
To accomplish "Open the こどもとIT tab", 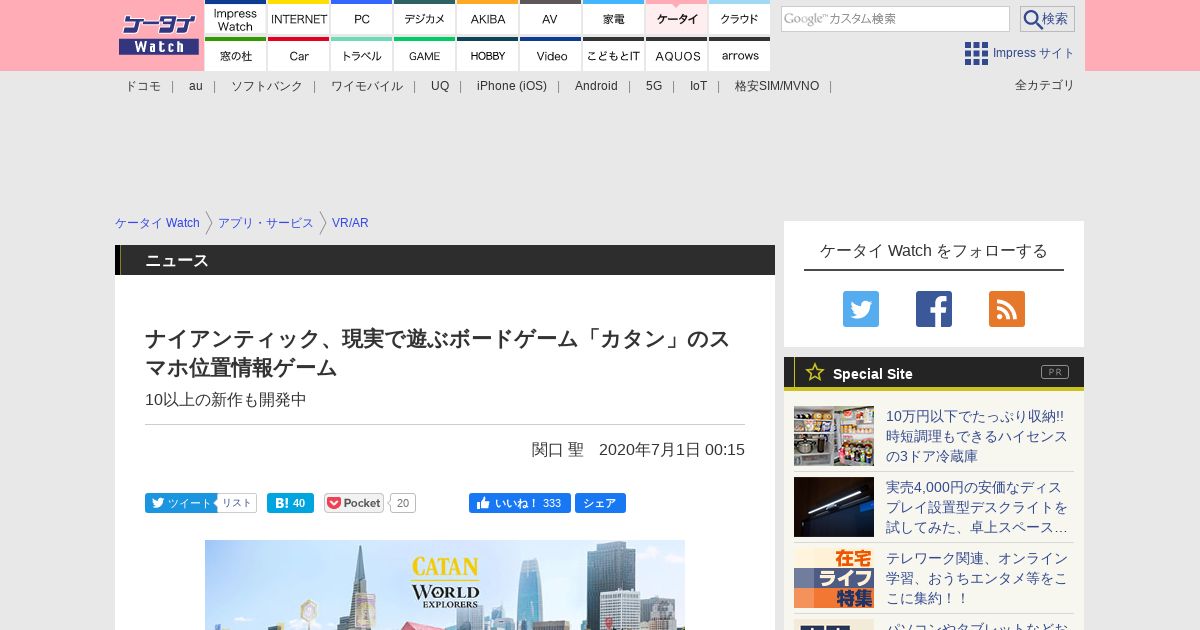I will (614, 55).
